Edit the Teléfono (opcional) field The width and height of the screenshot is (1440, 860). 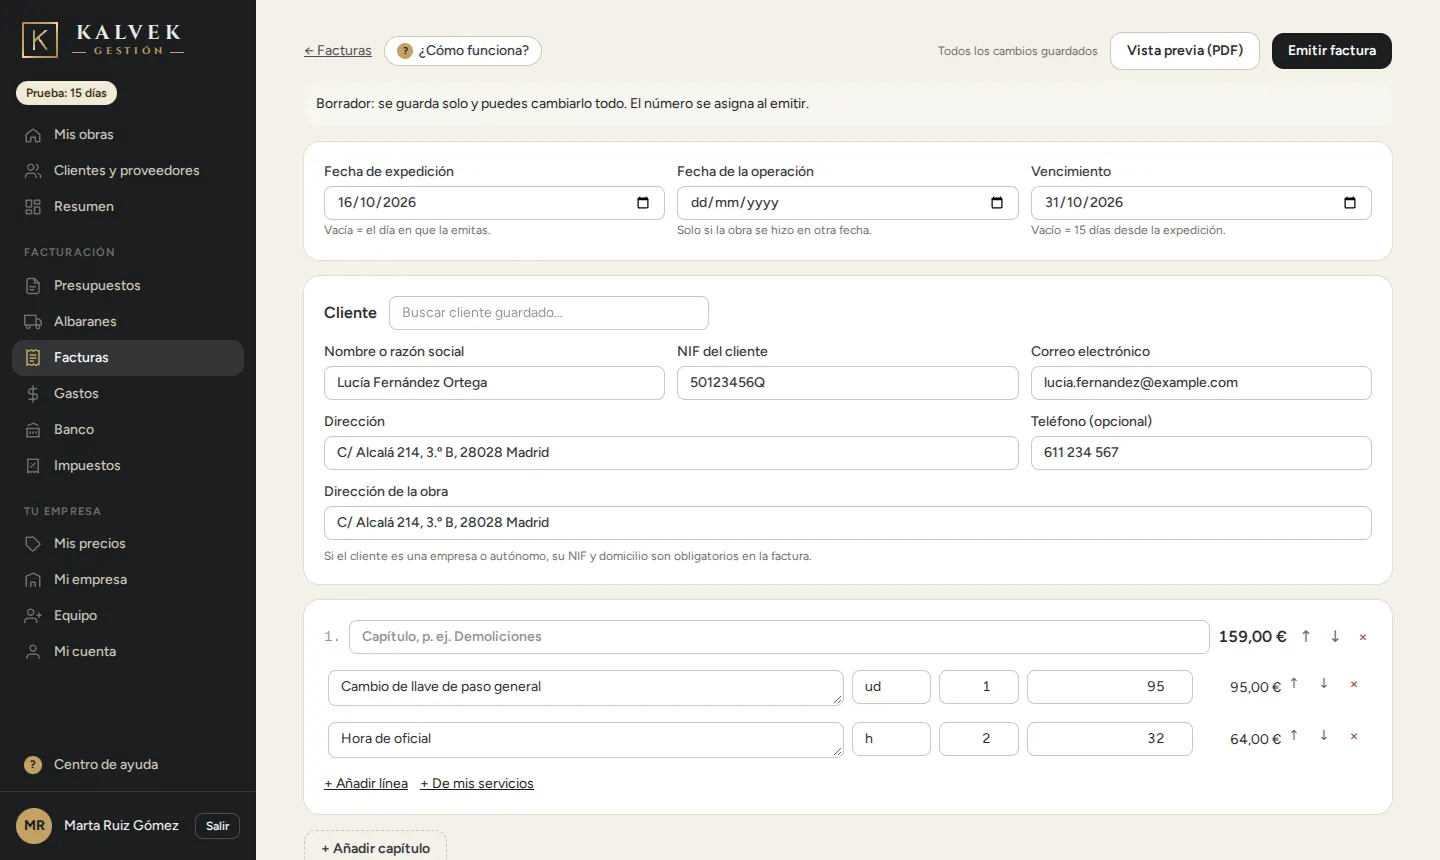click(x=1201, y=453)
